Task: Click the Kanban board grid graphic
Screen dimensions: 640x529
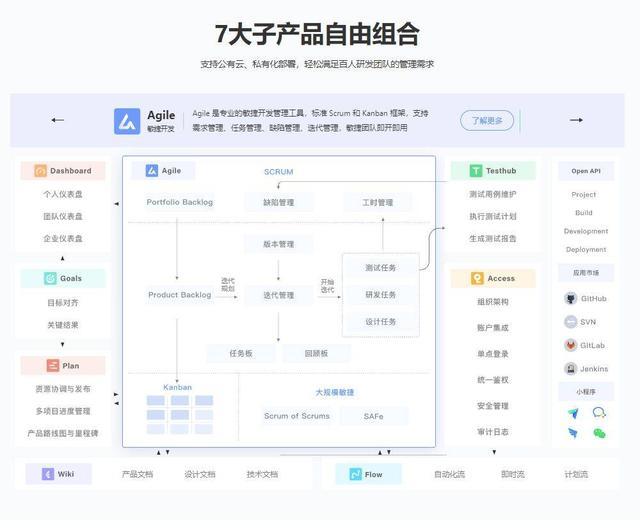Action: click(x=180, y=414)
